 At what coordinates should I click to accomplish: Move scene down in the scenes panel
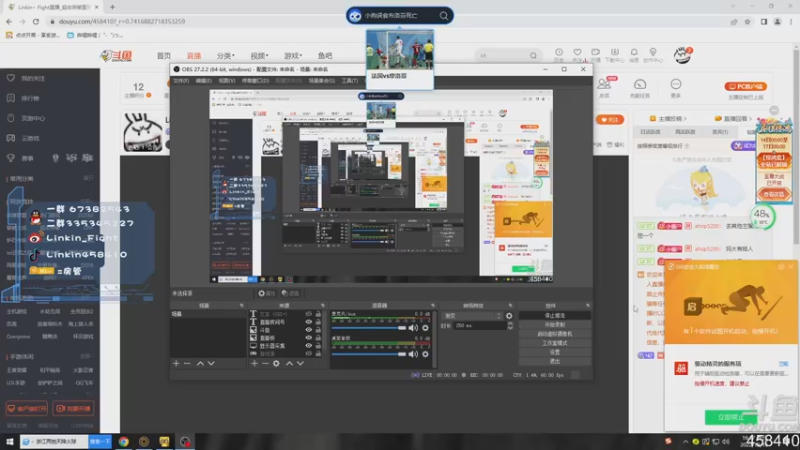(x=211, y=363)
